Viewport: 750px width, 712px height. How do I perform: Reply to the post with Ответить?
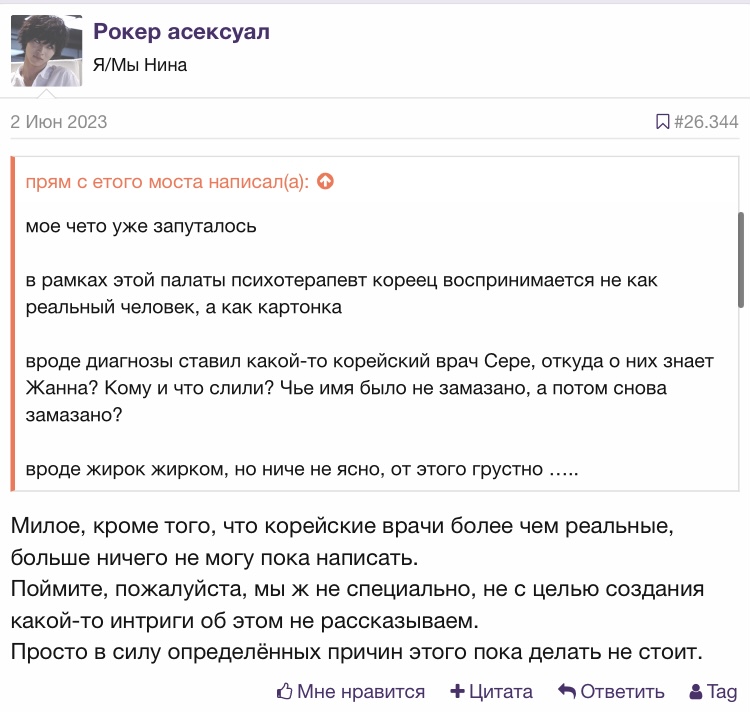622,691
